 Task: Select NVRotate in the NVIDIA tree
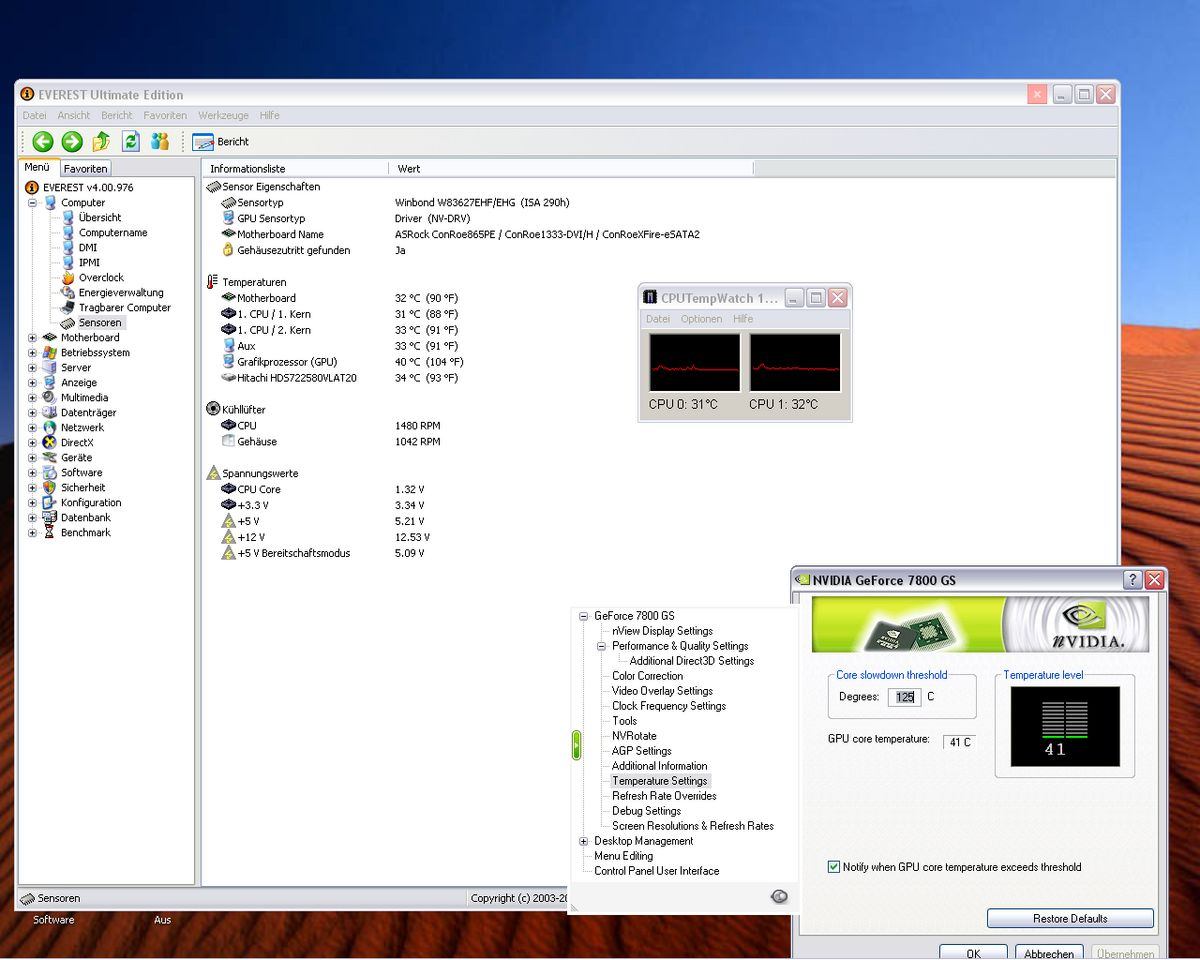[634, 736]
